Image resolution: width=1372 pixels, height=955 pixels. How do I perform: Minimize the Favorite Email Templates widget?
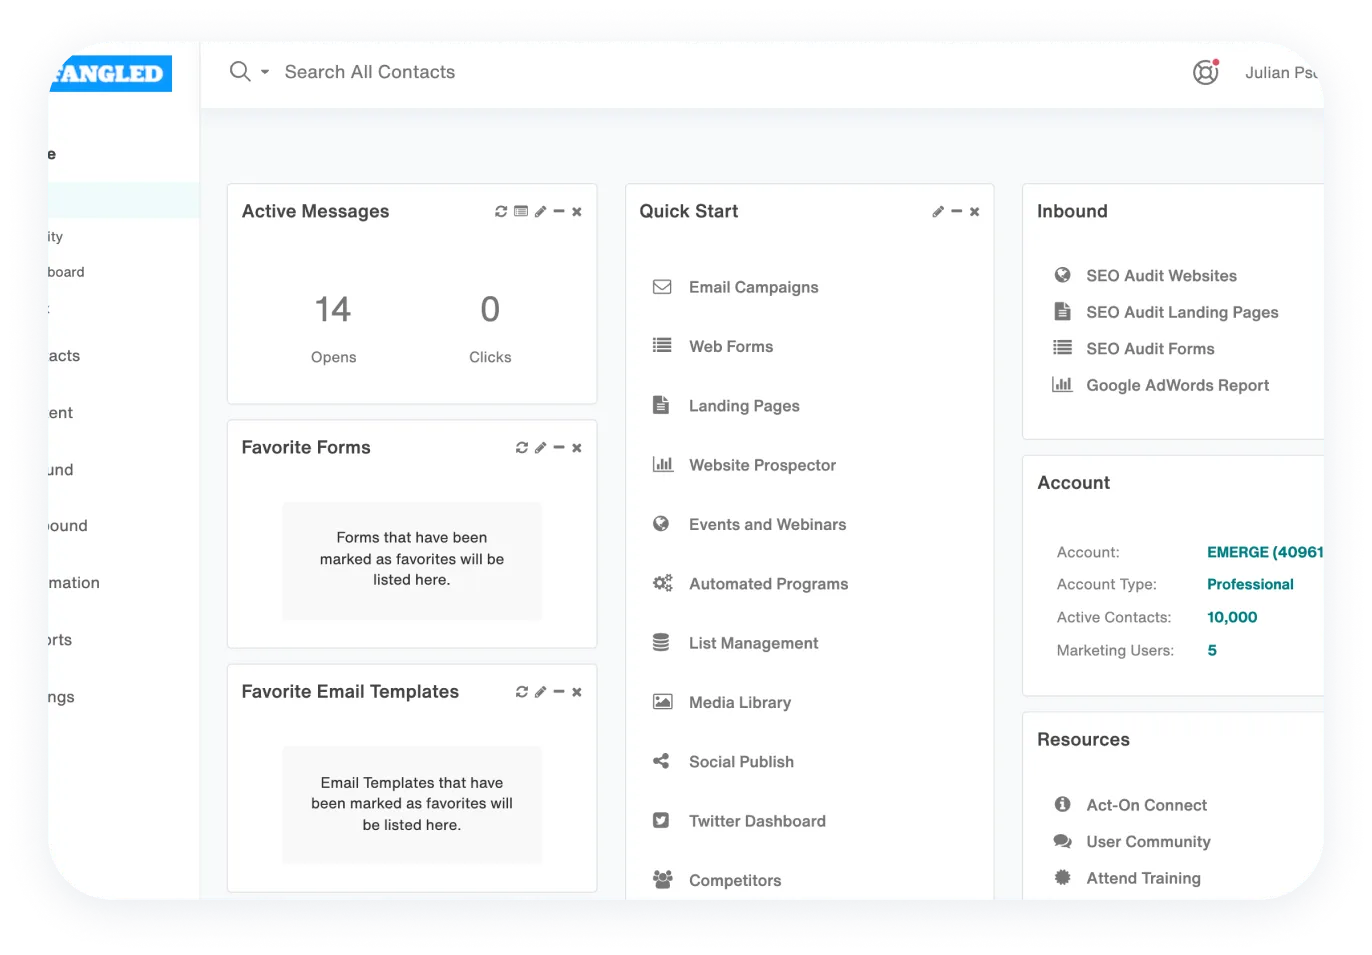[558, 691]
